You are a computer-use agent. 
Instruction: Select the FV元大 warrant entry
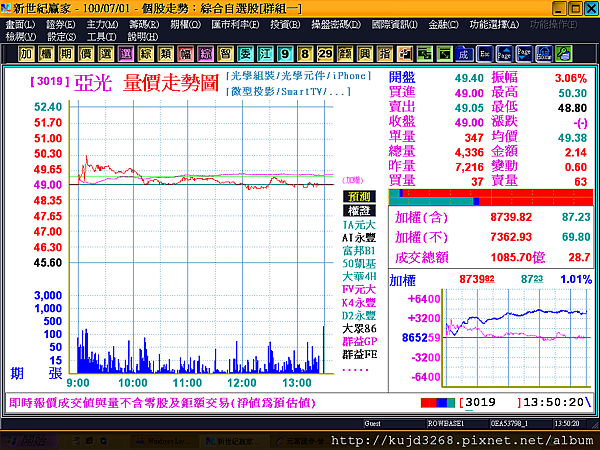359,289
